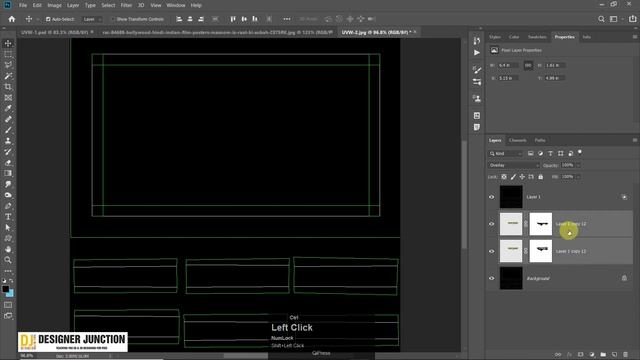Select the Brush tool

tap(8, 130)
